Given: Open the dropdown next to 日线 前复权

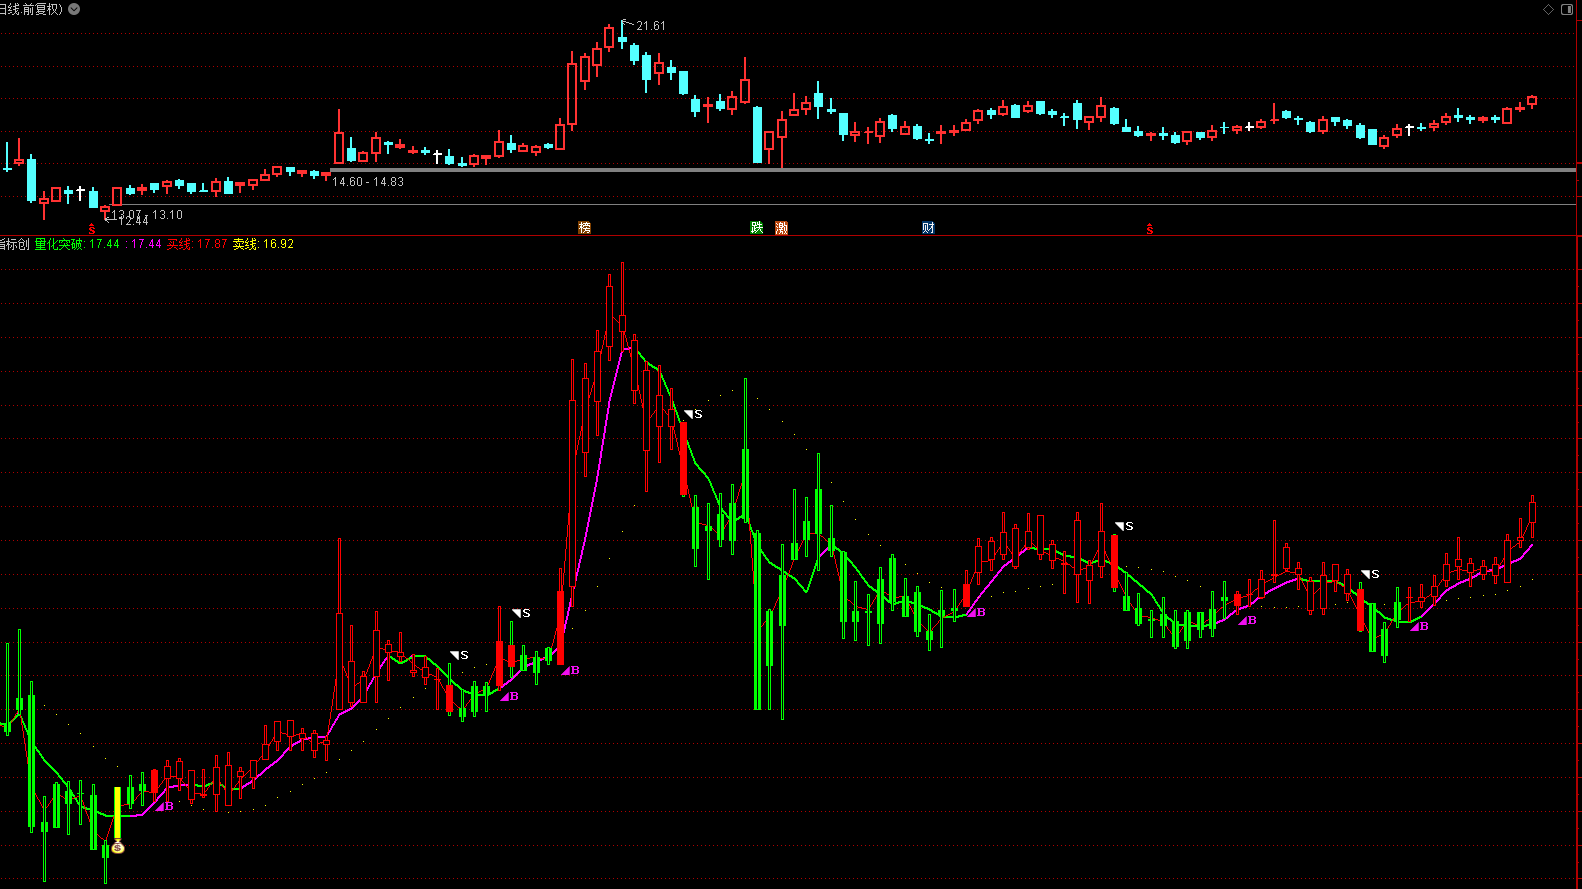Looking at the screenshot, I should [74, 9].
